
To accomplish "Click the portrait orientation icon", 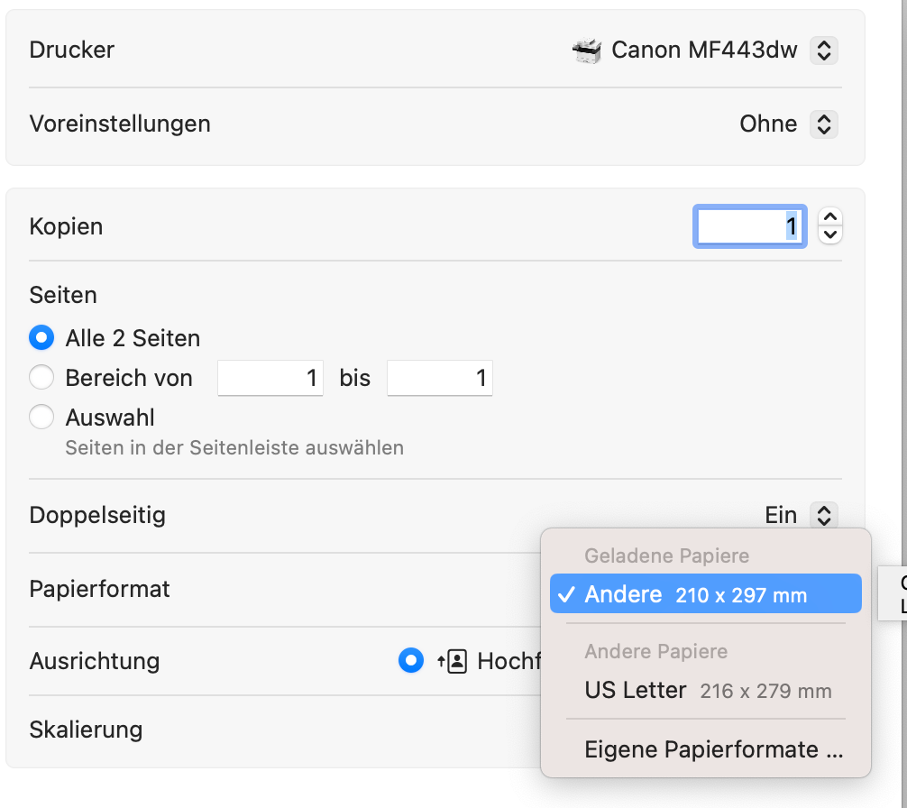I will pyautogui.click(x=452, y=661).
